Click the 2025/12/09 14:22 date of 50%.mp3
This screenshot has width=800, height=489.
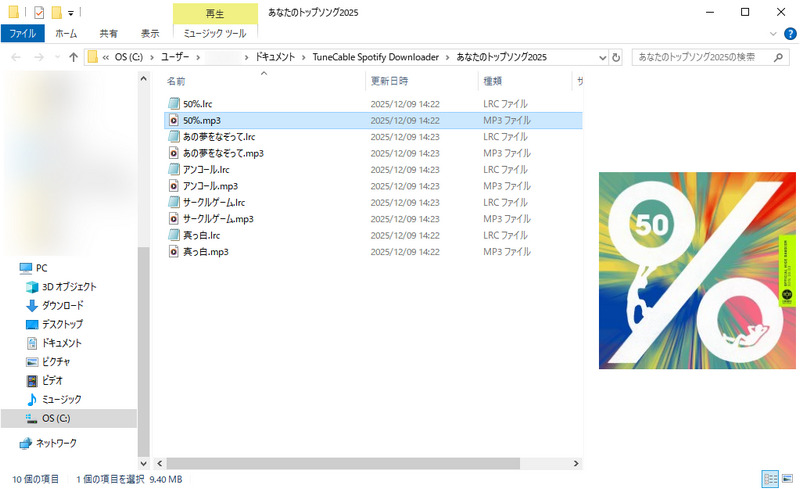pyautogui.click(x=405, y=120)
